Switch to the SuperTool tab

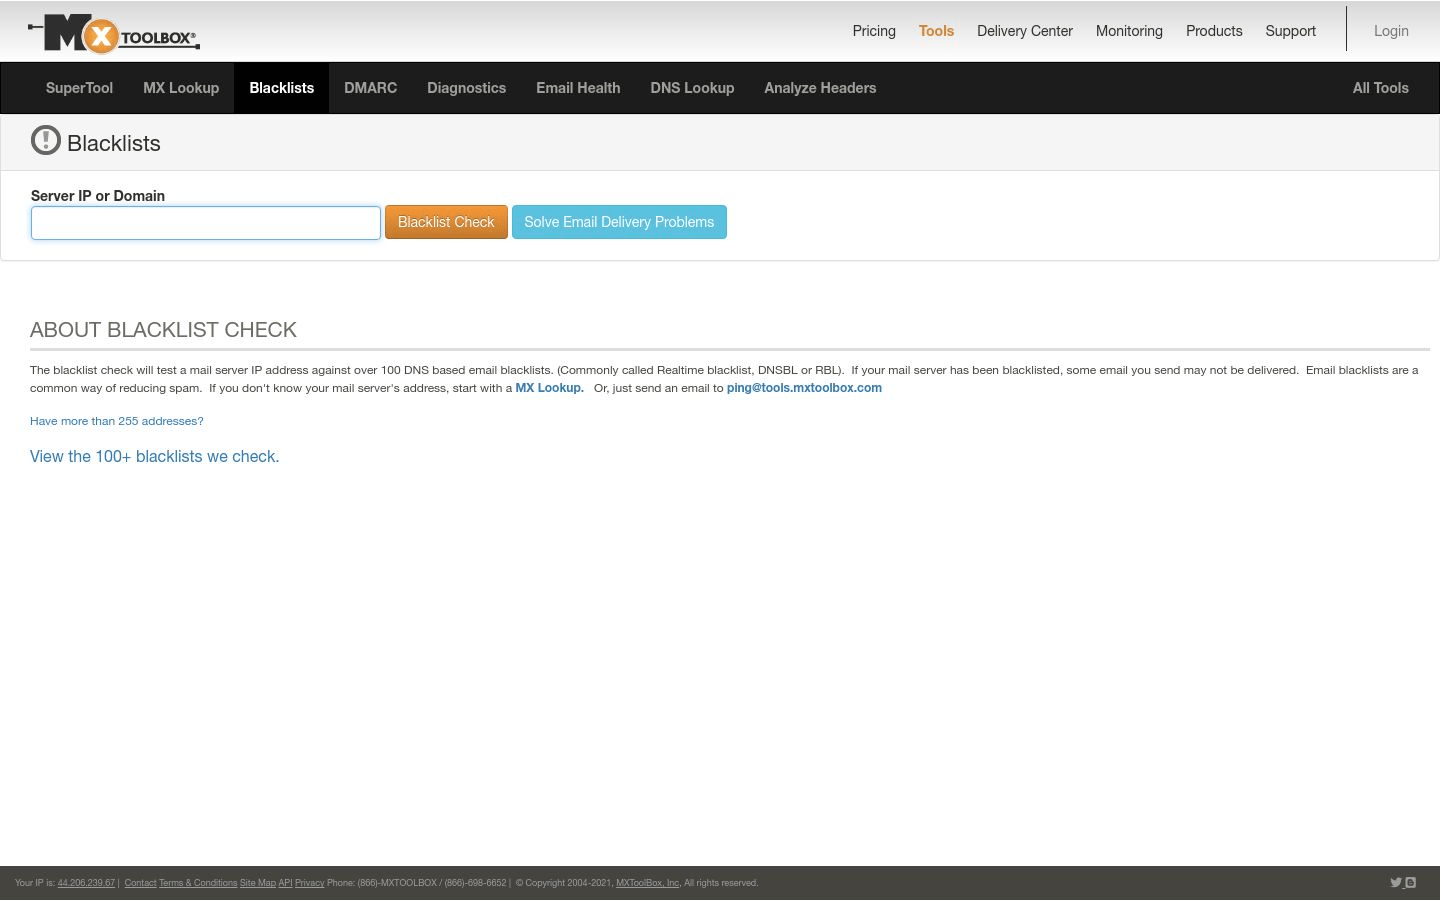tap(79, 88)
